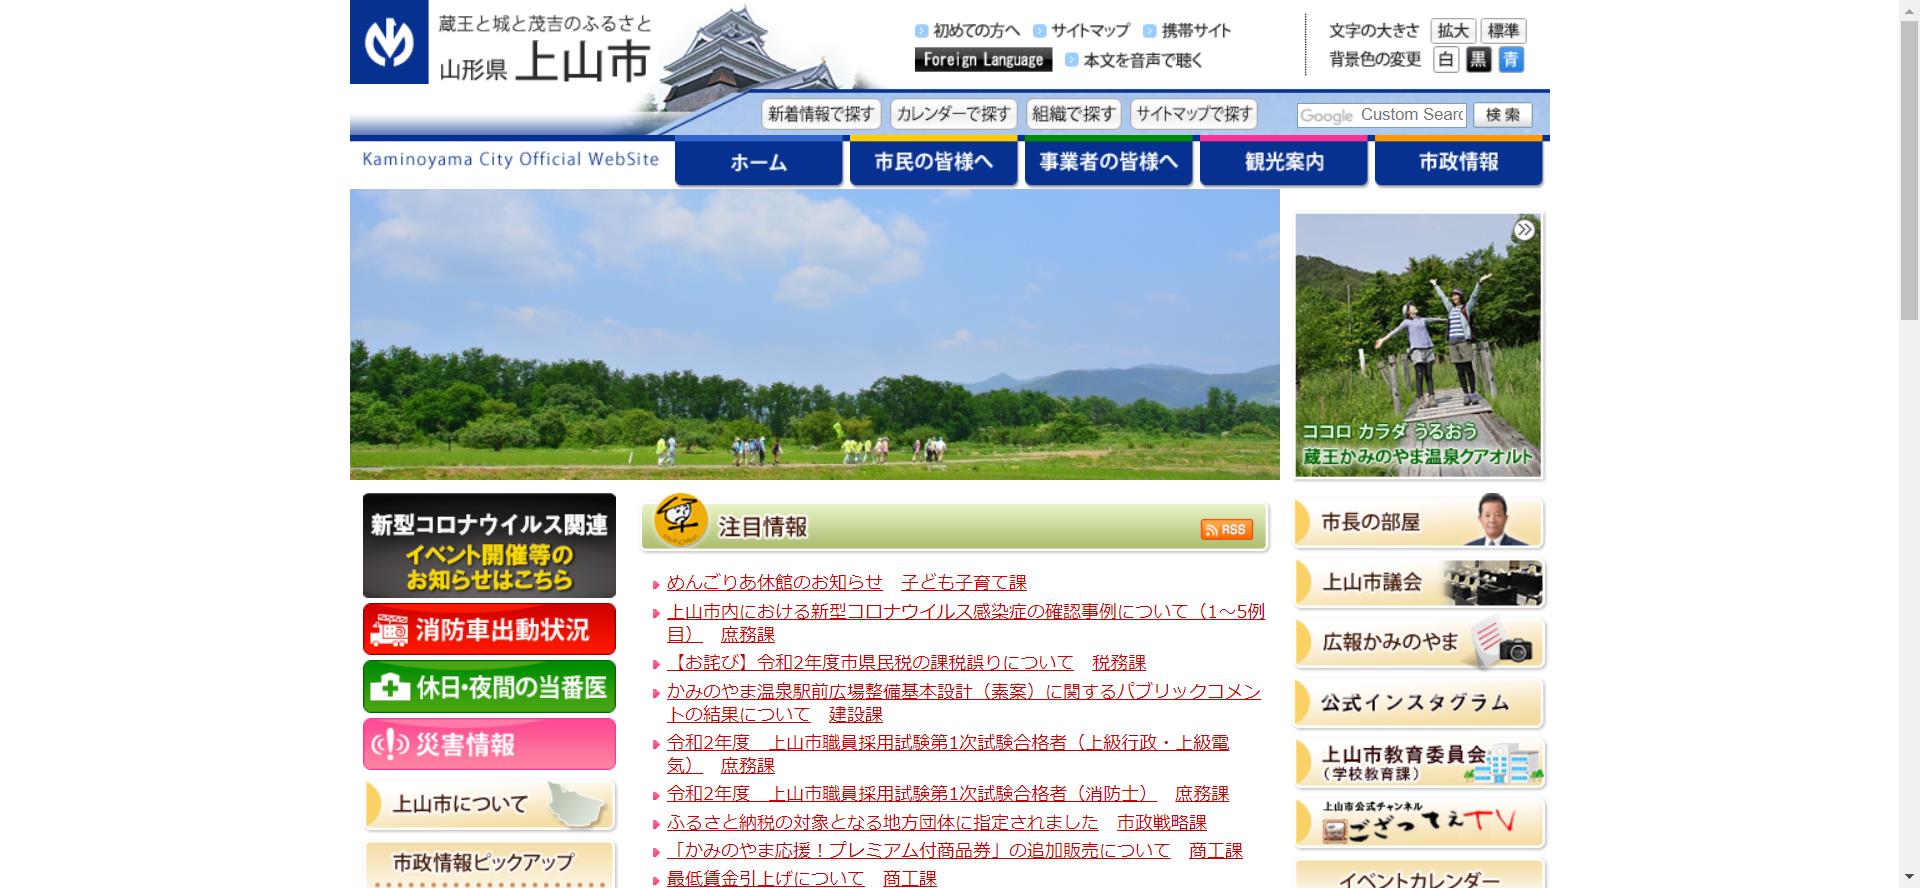Search by サイトマップで探す
The image size is (1920, 888).
pyautogui.click(x=1194, y=114)
